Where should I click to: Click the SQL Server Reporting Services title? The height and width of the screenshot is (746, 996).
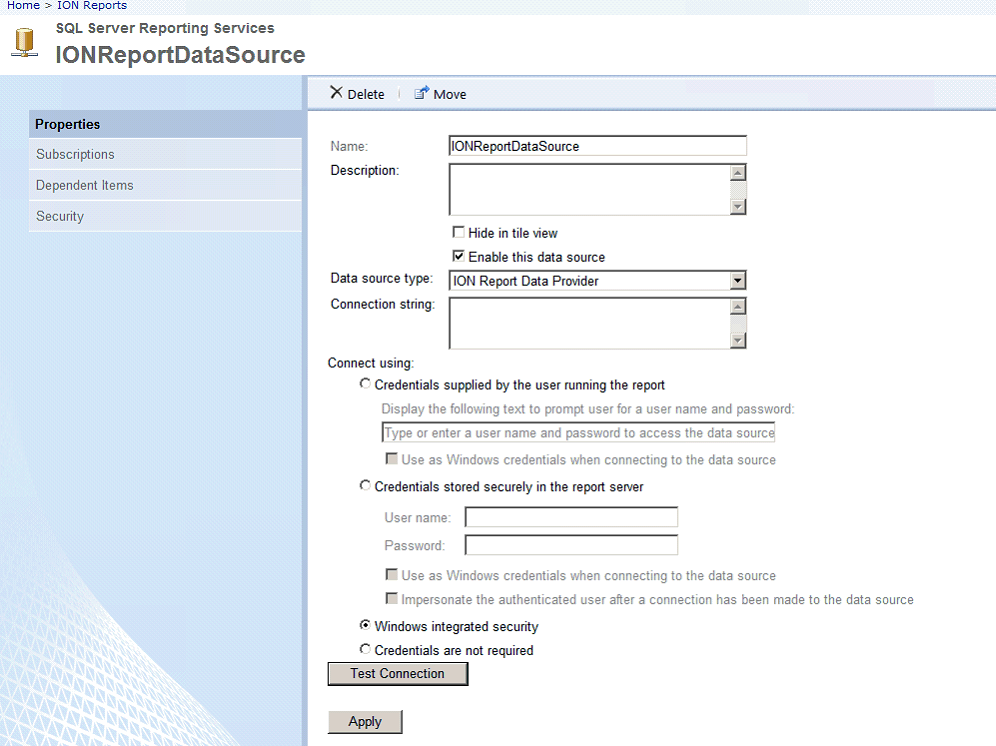165,28
